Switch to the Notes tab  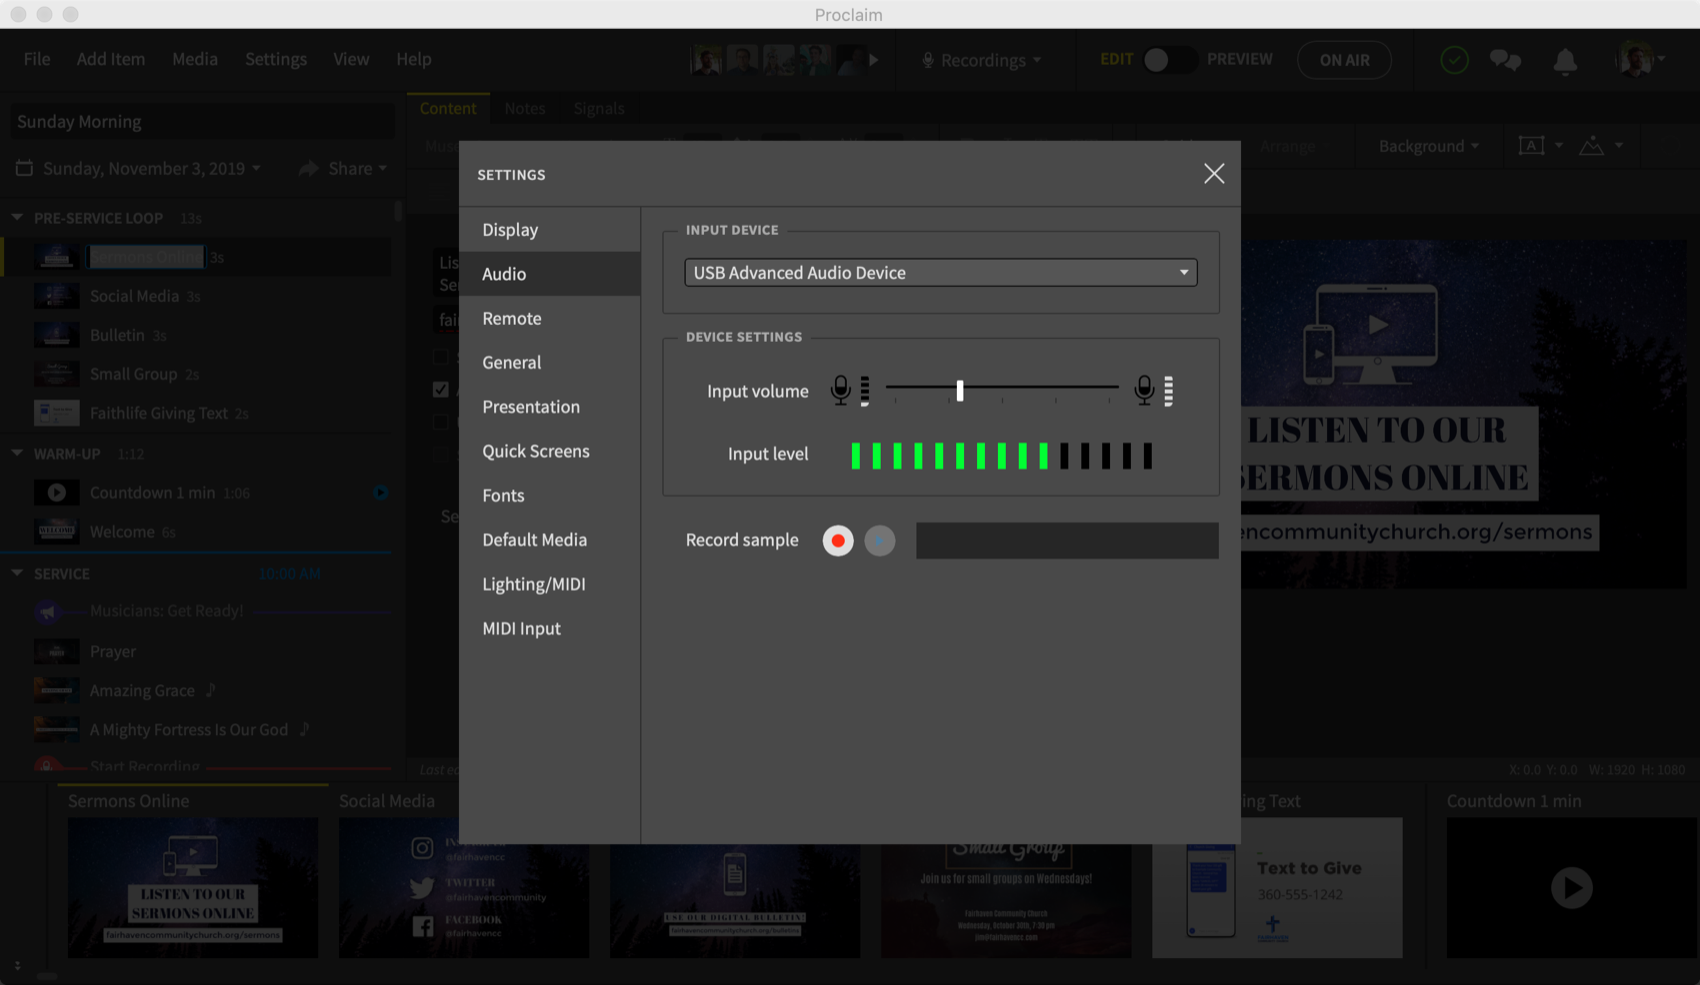point(525,108)
